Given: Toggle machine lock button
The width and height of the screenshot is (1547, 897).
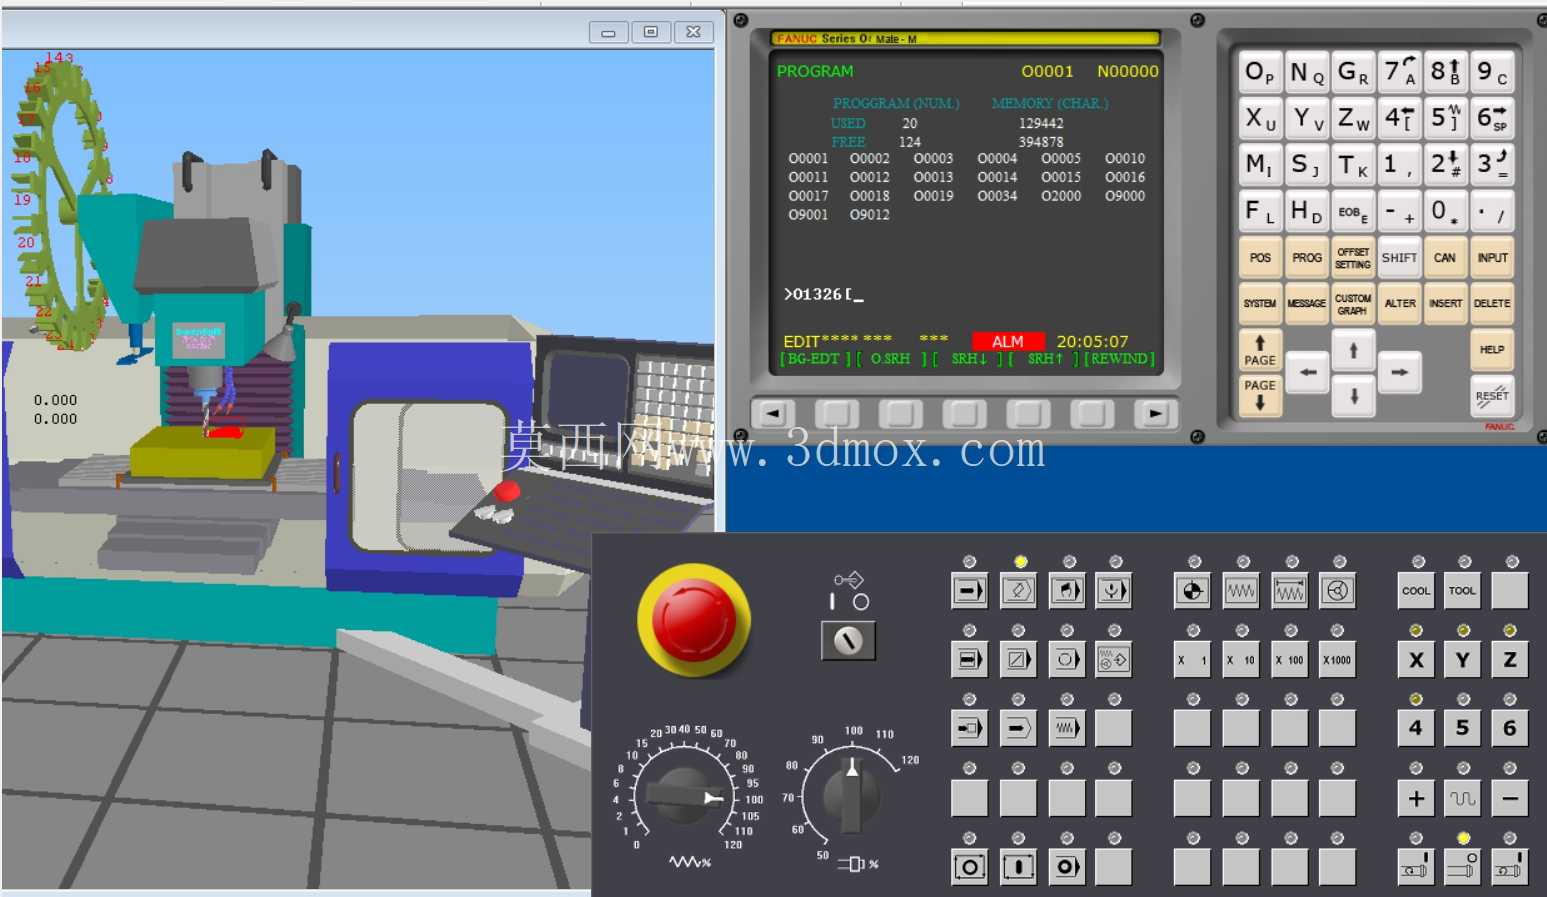Looking at the screenshot, I should [1018, 728].
